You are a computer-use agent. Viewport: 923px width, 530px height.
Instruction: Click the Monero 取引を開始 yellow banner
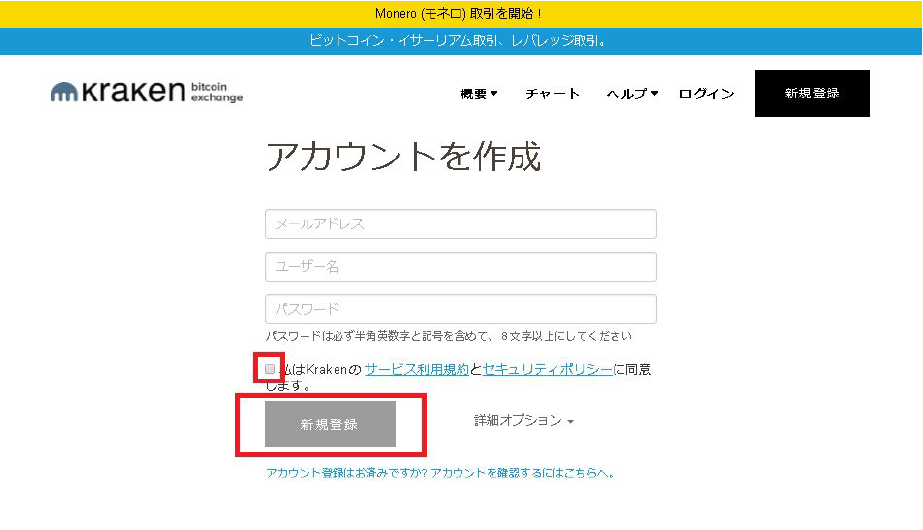click(461, 14)
